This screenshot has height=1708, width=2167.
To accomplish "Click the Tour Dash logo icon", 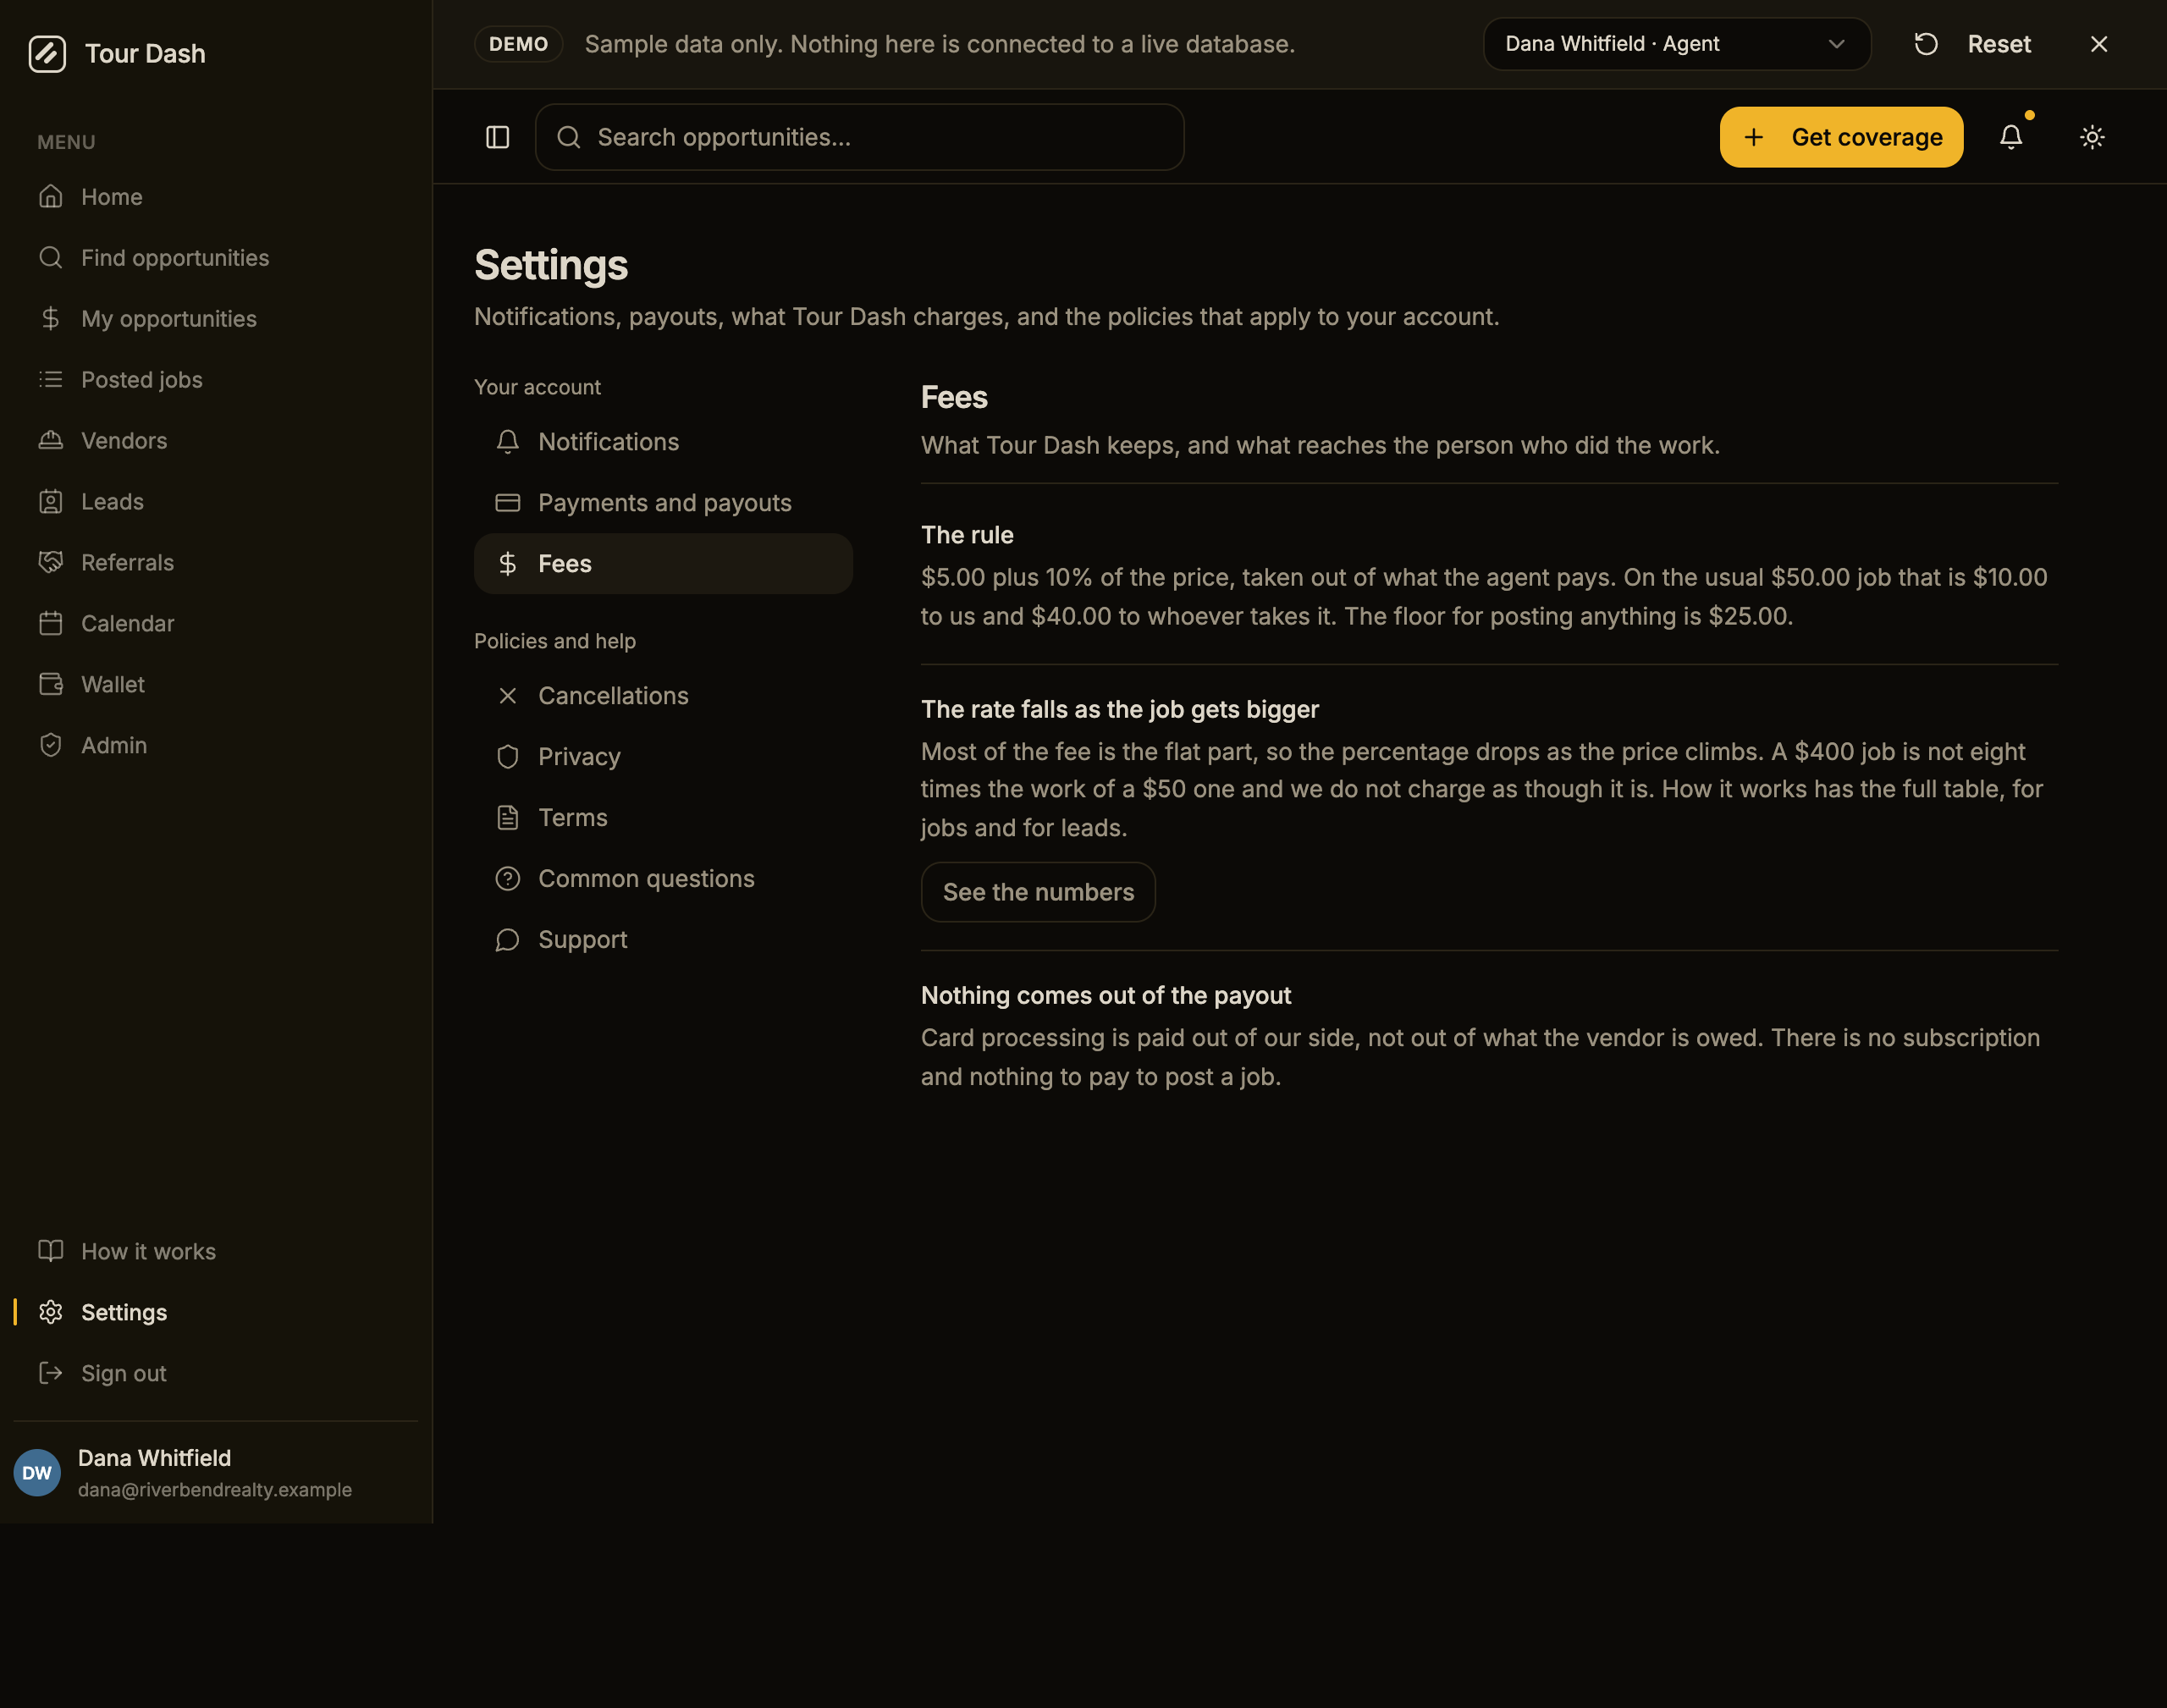I will [47, 53].
